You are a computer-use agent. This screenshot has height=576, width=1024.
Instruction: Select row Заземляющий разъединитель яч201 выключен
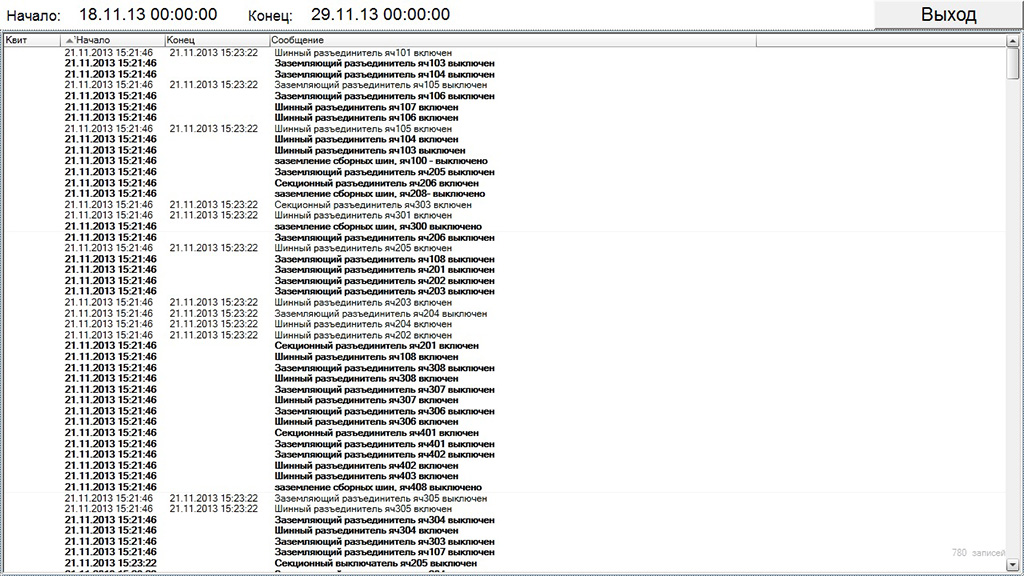click(x=504, y=270)
